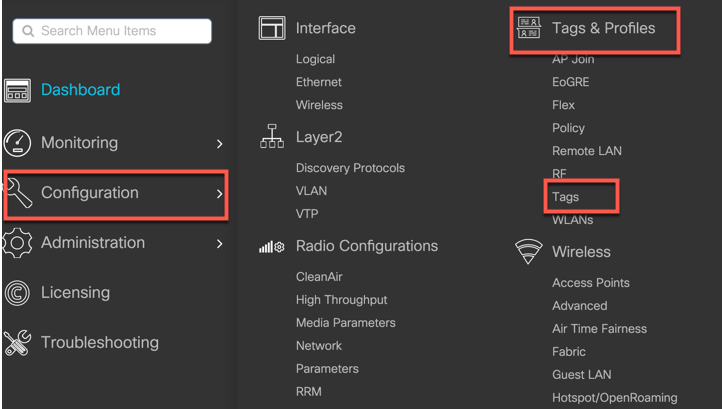Click the Wireless wifi icon
Image resolution: width=722 pixels, height=409 pixels.
528,251
